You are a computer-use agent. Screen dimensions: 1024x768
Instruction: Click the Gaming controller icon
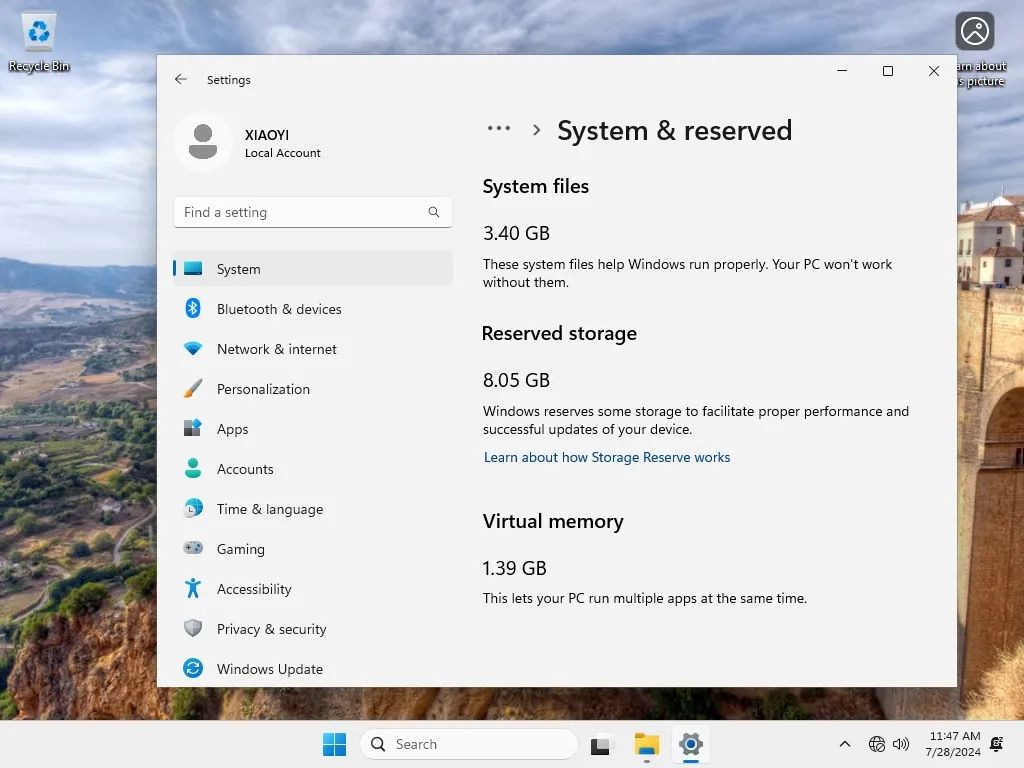[193, 548]
